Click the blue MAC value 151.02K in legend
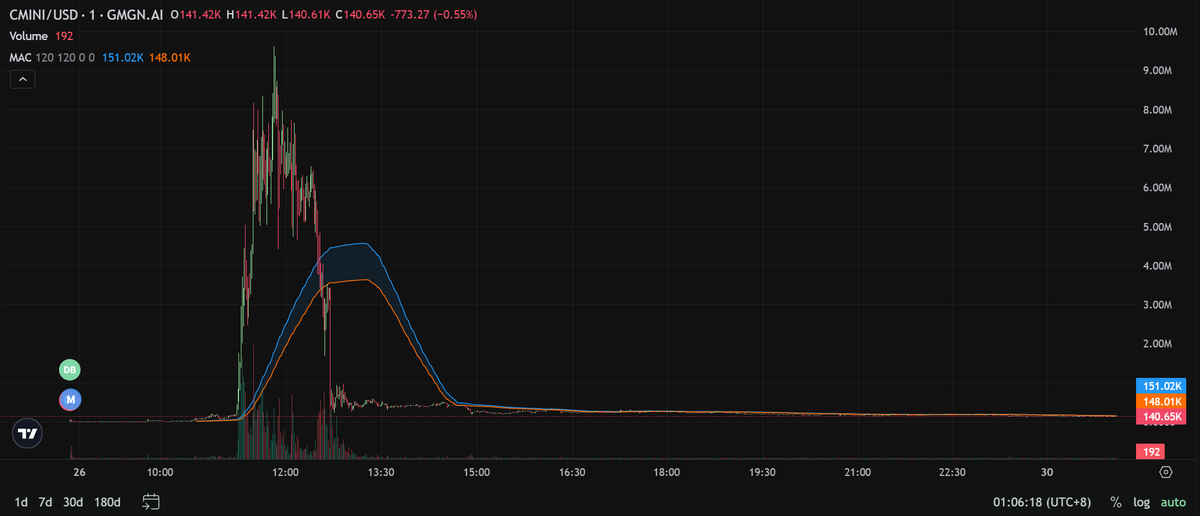 tap(122, 58)
